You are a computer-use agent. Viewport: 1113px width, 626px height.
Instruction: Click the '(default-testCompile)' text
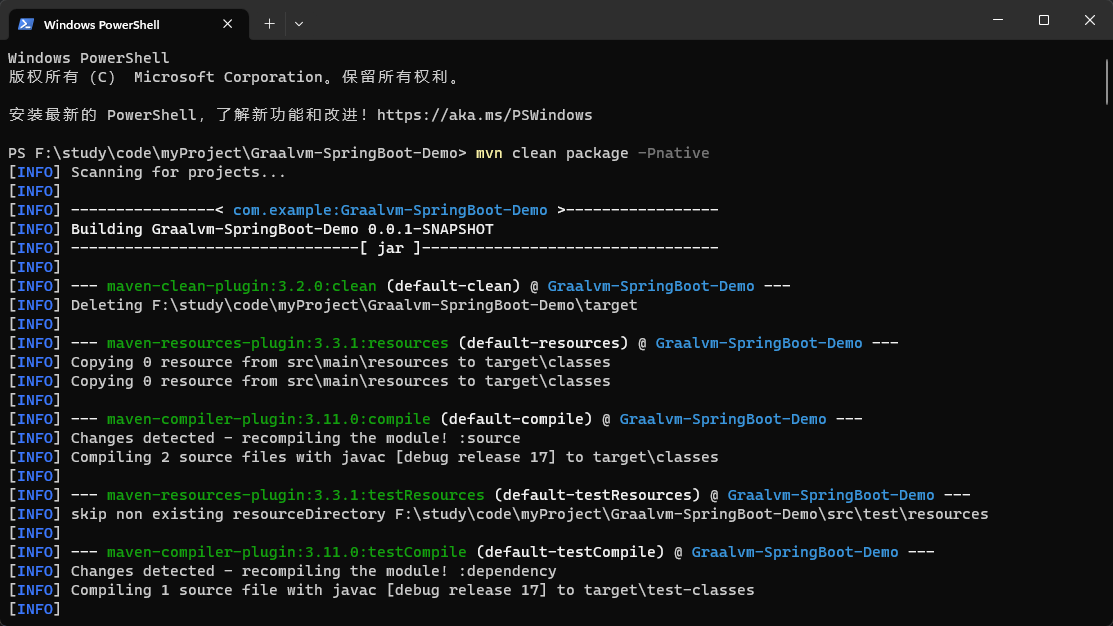[x=570, y=552]
